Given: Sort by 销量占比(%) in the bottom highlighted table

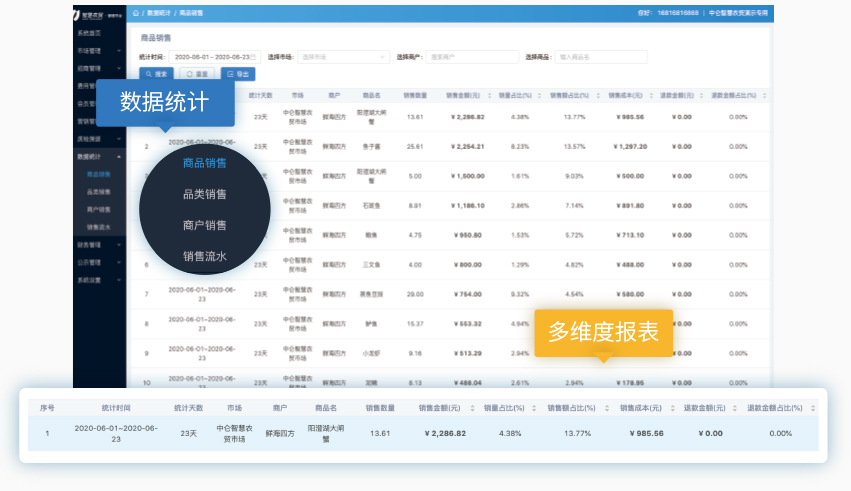Looking at the screenshot, I should pos(533,409).
